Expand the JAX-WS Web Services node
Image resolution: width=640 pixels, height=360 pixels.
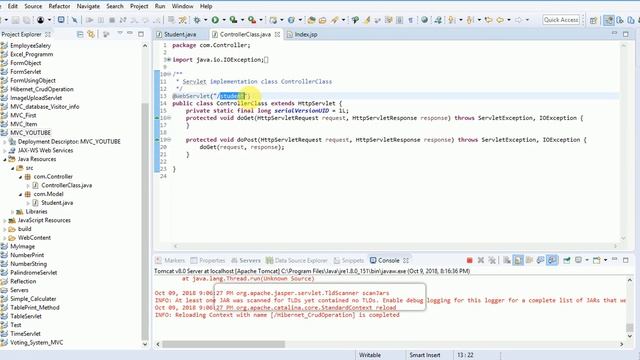click(x=5, y=150)
